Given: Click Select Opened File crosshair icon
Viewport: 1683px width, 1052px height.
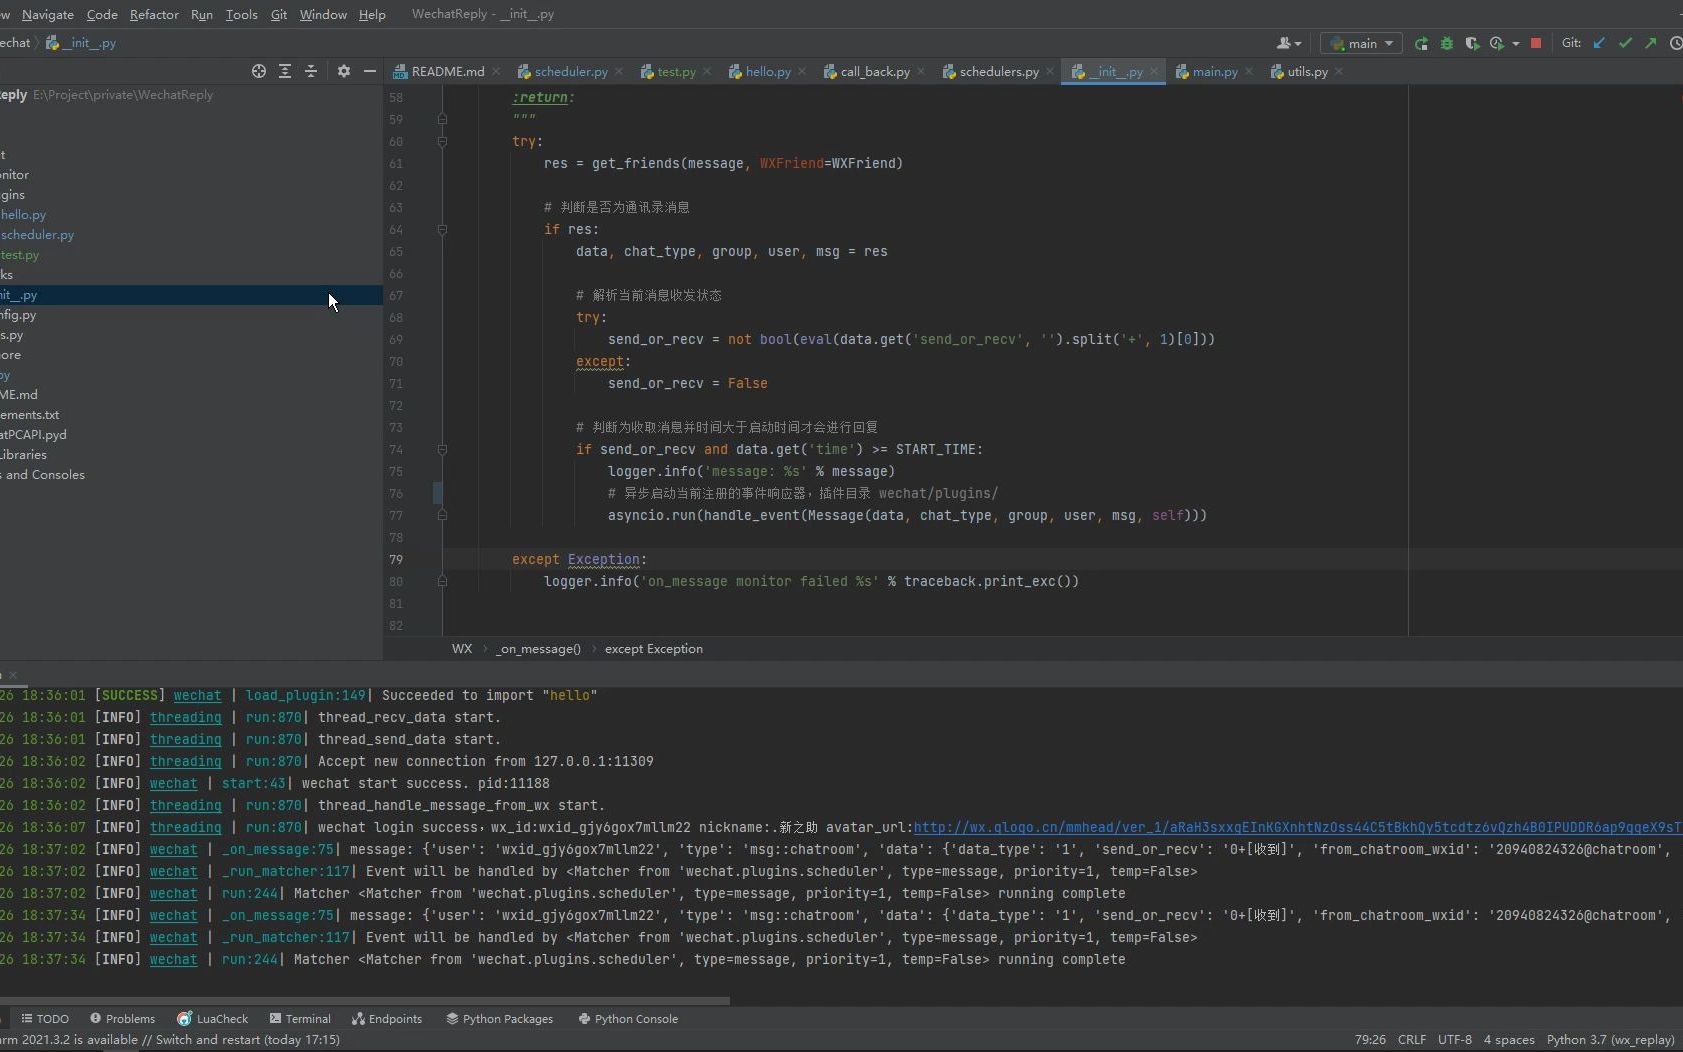Looking at the screenshot, I should 259,71.
